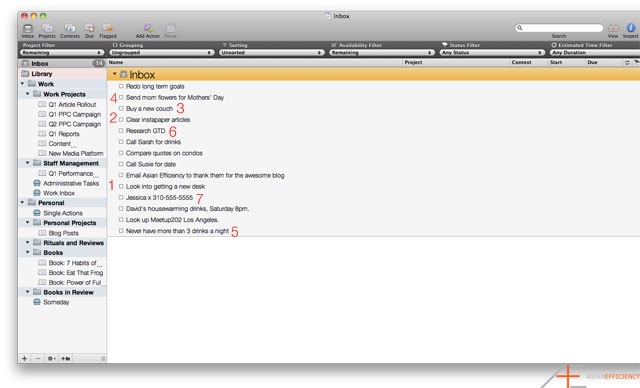Select Rituals and Reviews folder
The height and width of the screenshot is (388, 640).
[73, 243]
